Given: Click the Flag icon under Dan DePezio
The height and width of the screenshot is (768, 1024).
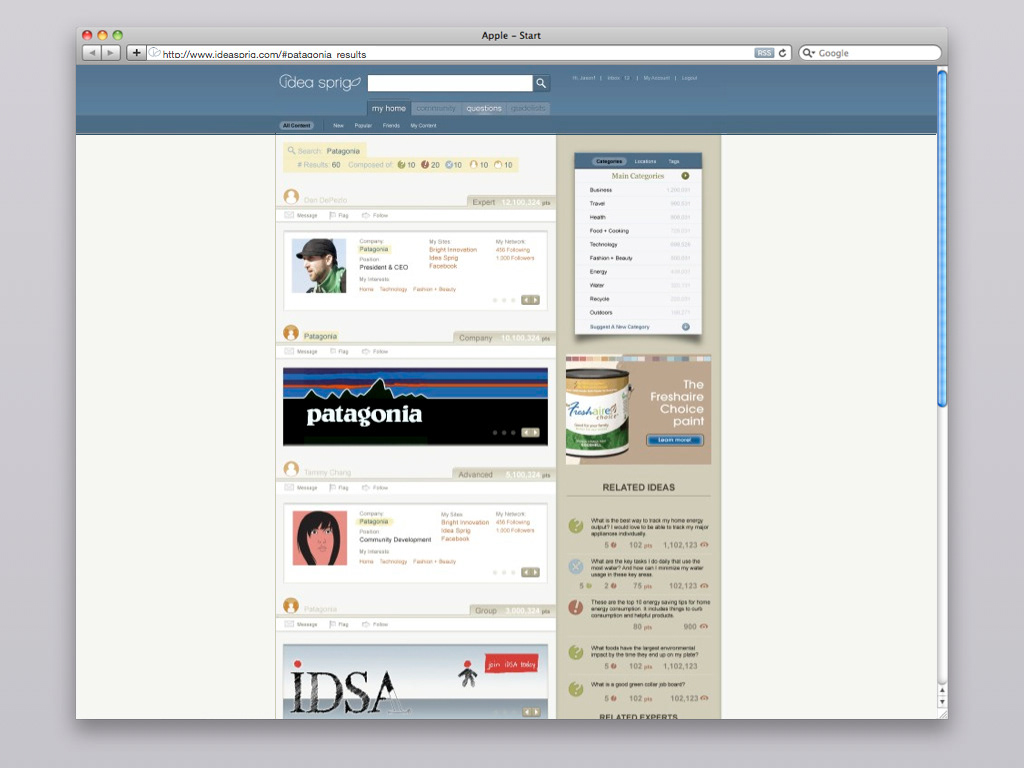Looking at the screenshot, I should [332, 215].
